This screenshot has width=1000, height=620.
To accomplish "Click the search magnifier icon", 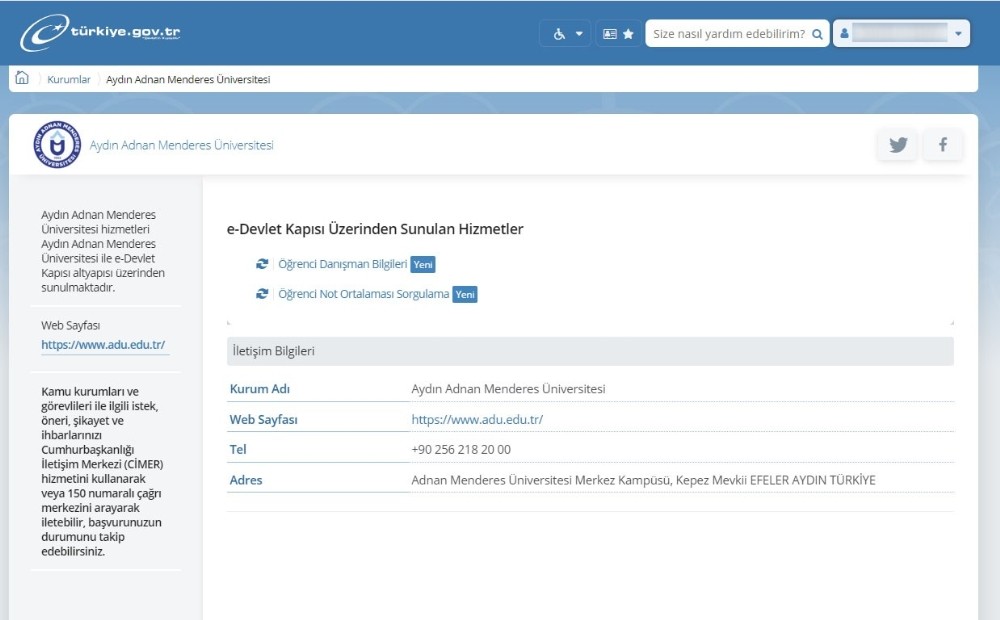I will (818, 33).
